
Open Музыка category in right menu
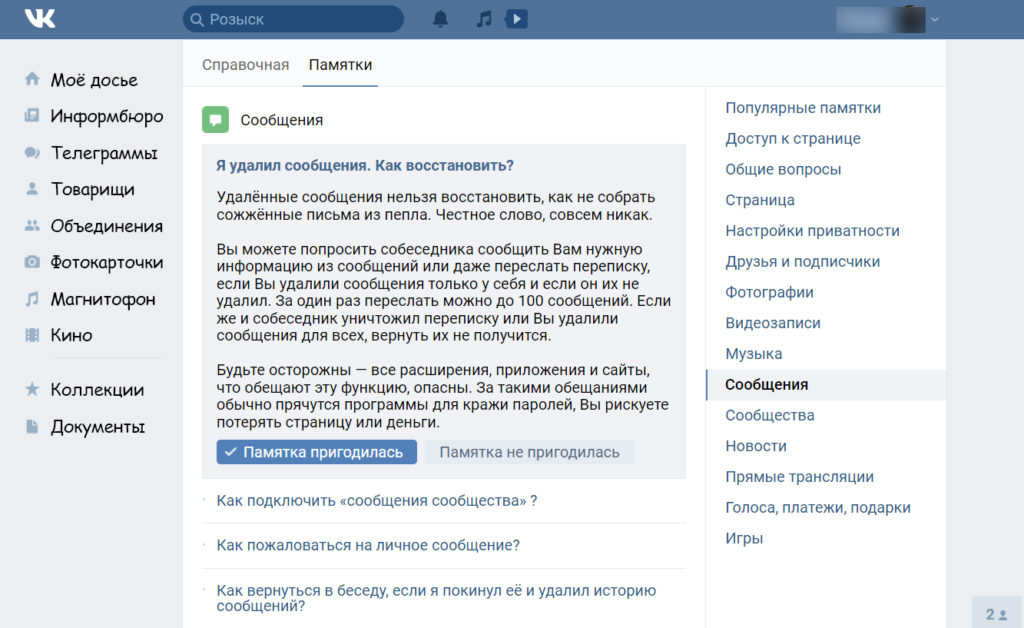[754, 354]
